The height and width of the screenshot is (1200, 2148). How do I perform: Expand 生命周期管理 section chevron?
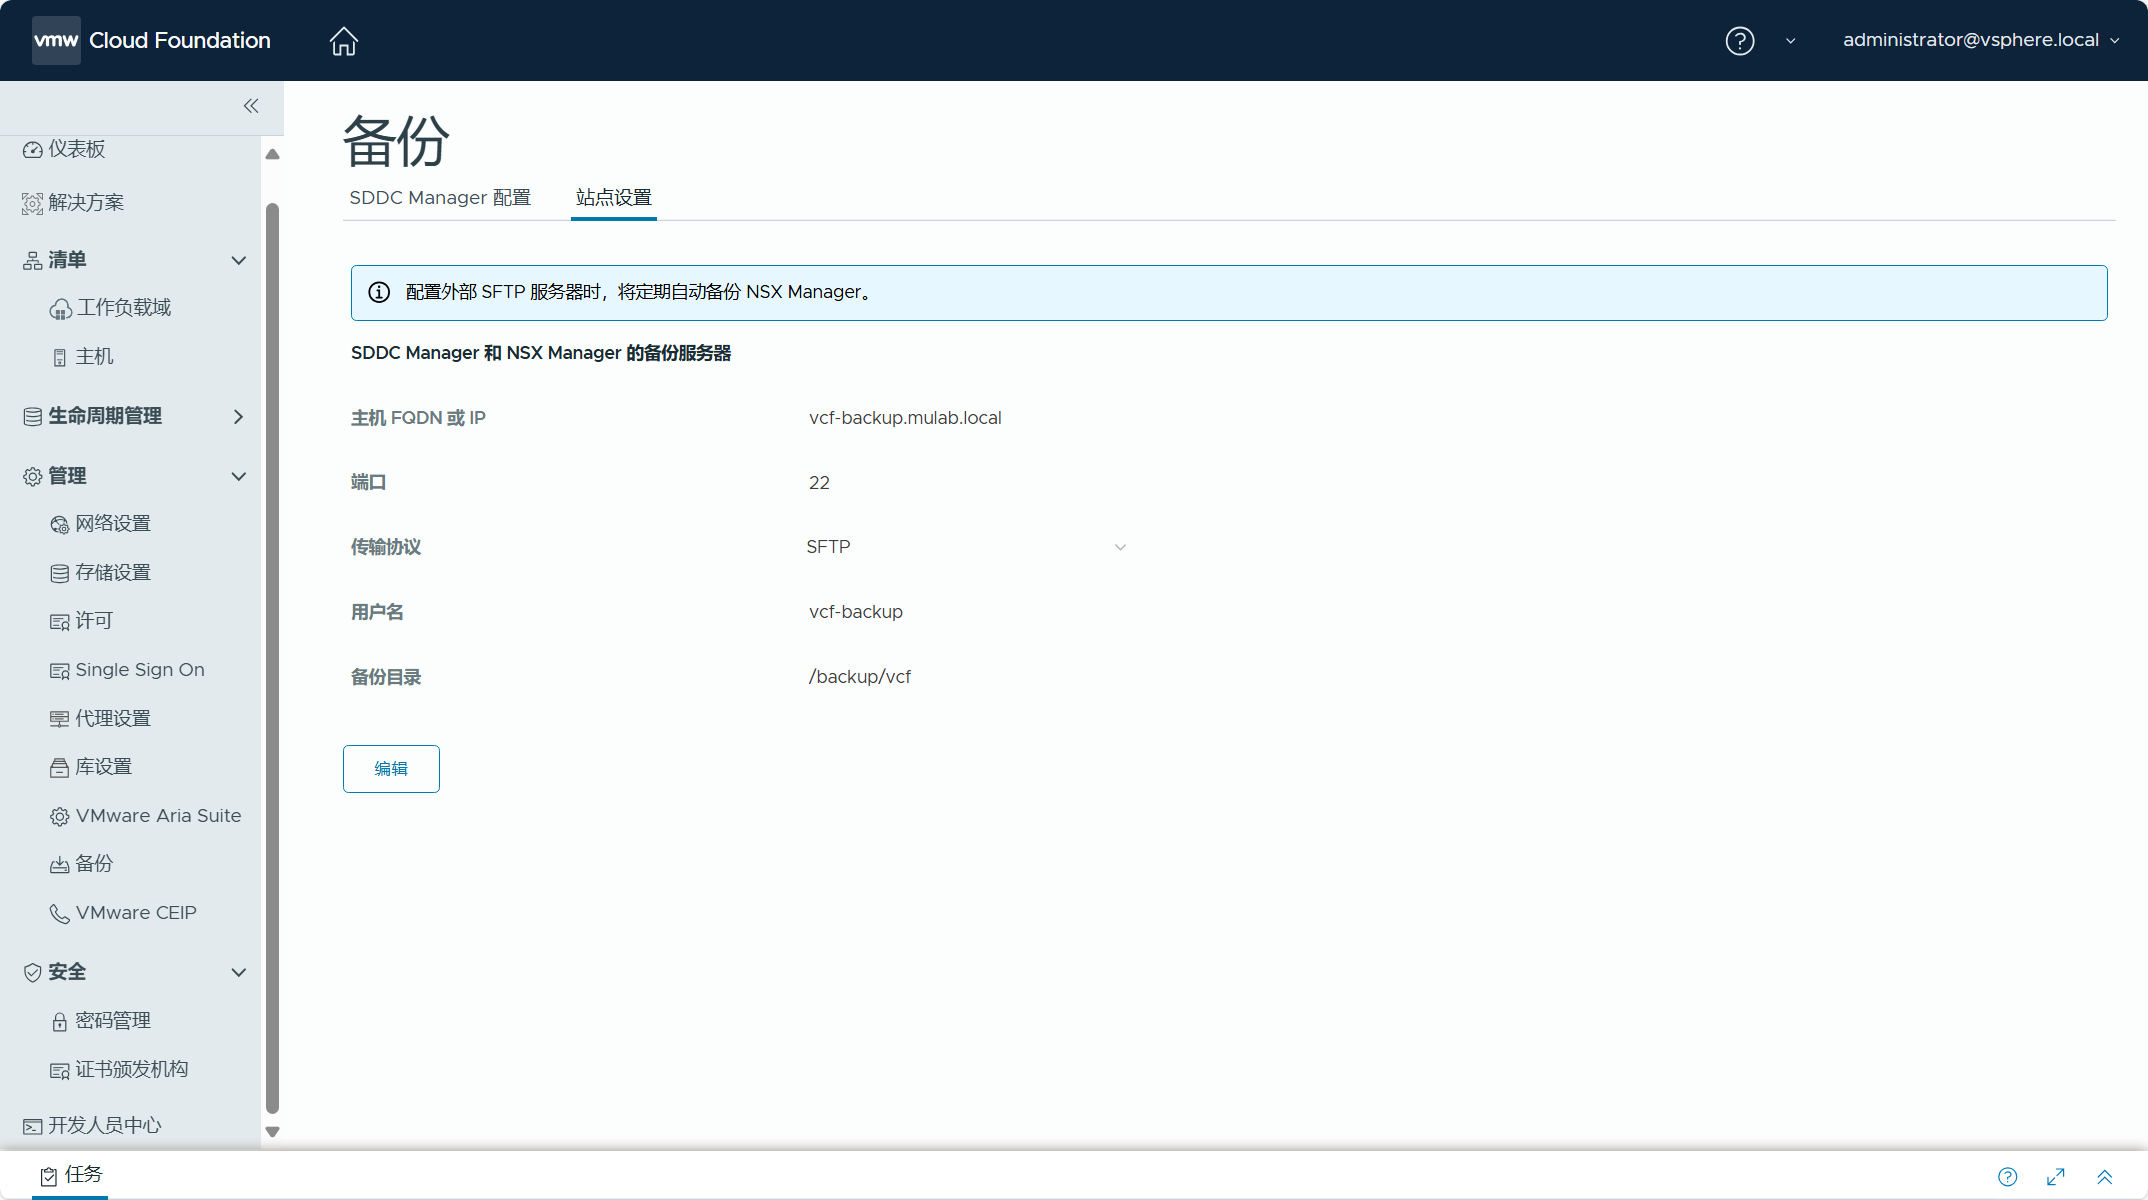(239, 416)
